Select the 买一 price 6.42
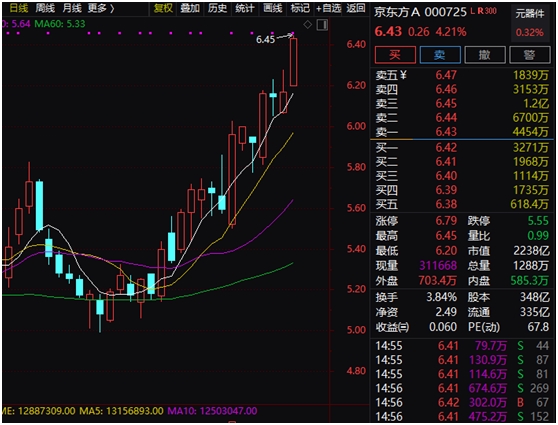Image resolution: width=558 pixels, height=425 pixels. coord(446,147)
